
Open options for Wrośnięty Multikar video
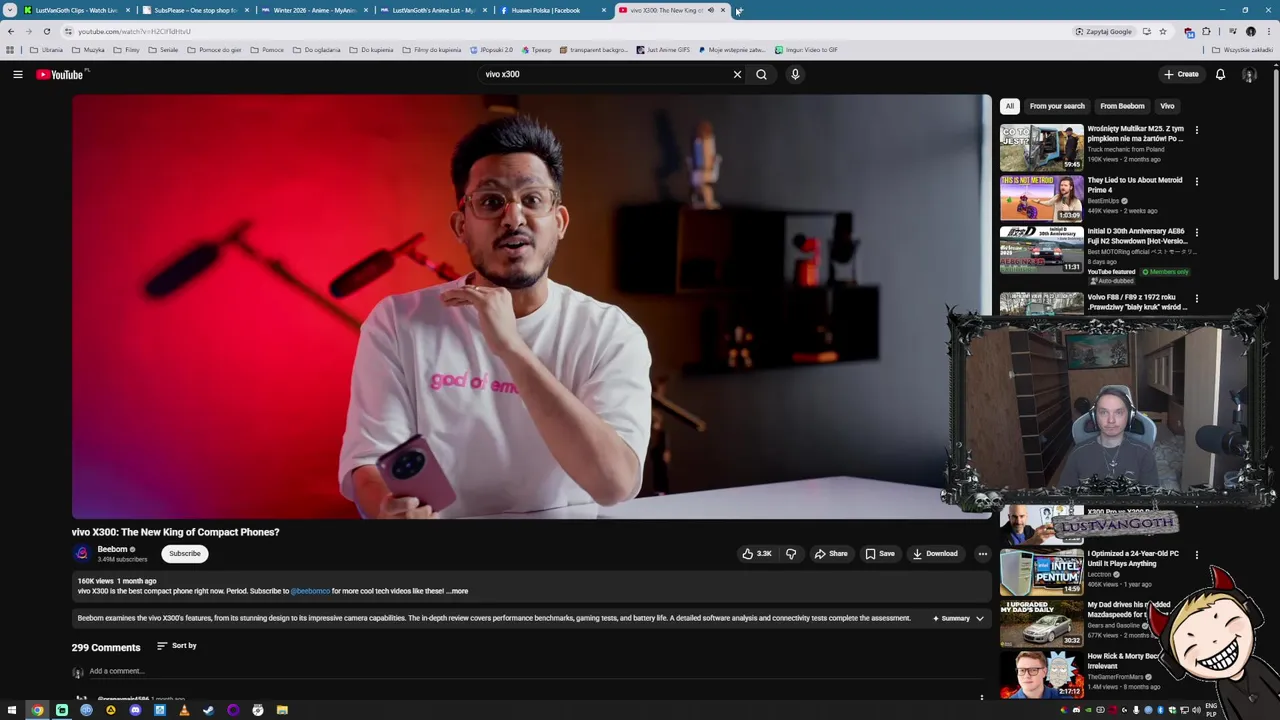(1196, 130)
